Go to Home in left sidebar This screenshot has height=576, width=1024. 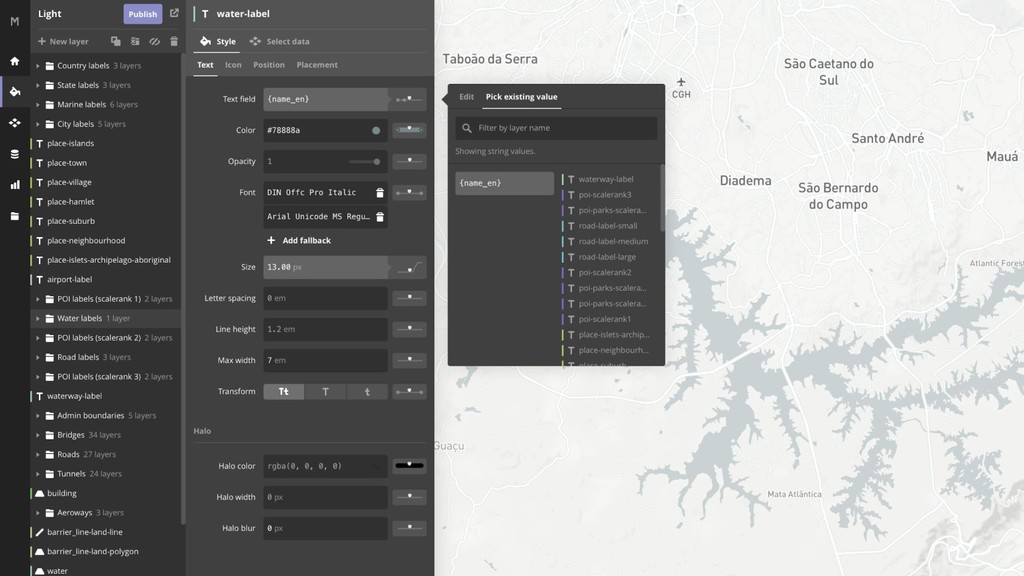(x=14, y=61)
